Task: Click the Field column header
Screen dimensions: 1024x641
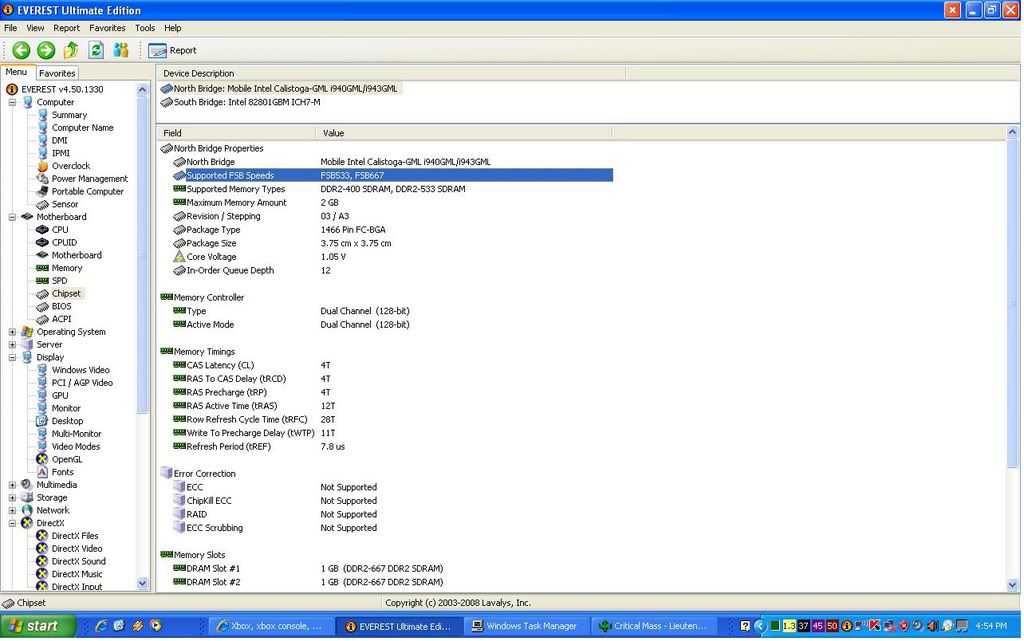Action: tap(236, 133)
